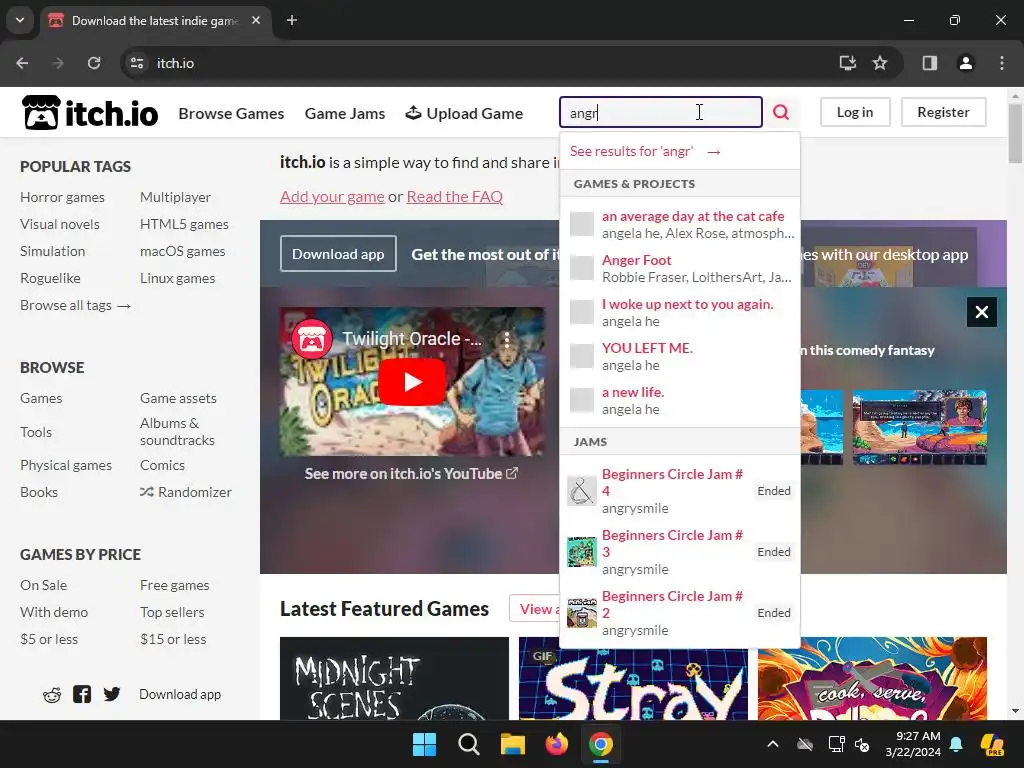Open Horror games tag
This screenshot has width=1024, height=768.
[x=62, y=197]
